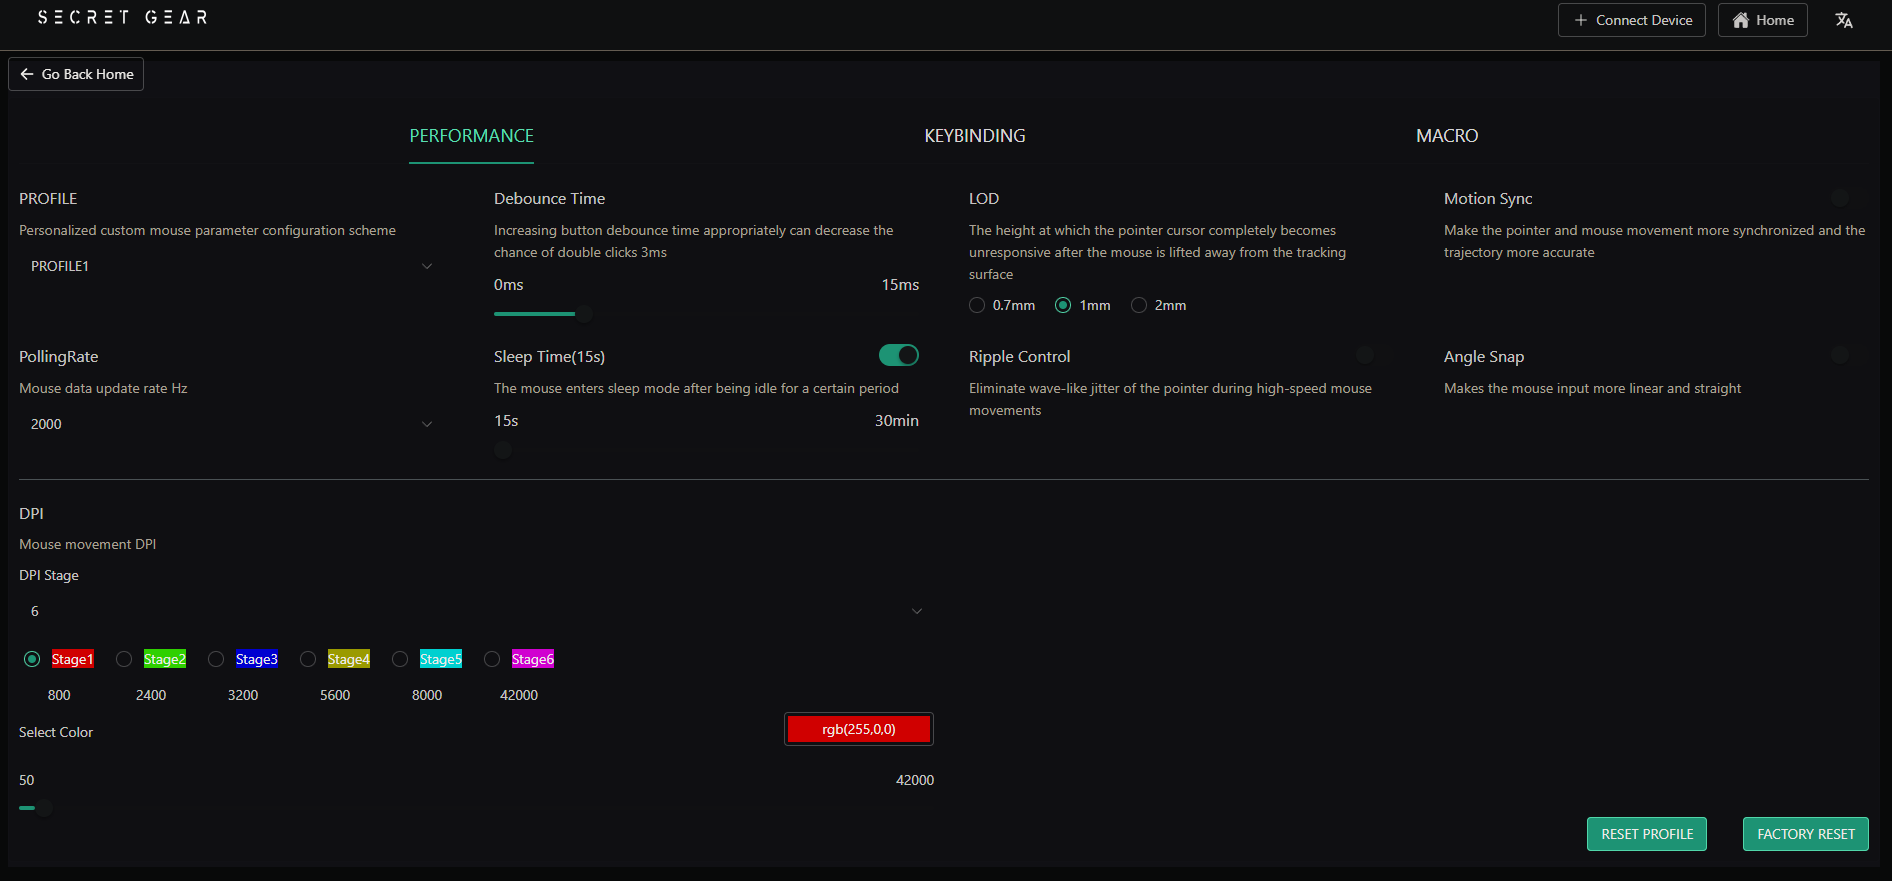Screen dimensions: 1892x881
Task: Click the RESET PROFILE button
Action: pos(1646,834)
